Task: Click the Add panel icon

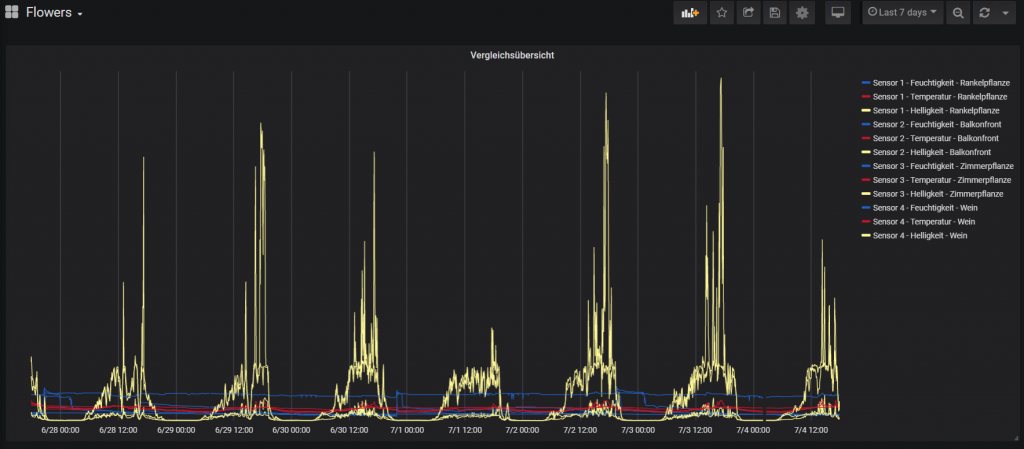Action: 688,13
